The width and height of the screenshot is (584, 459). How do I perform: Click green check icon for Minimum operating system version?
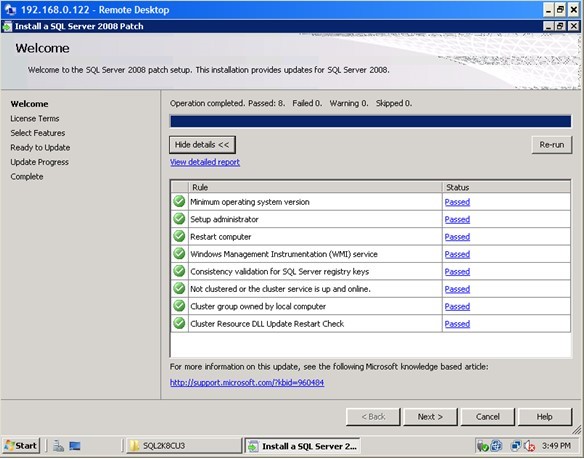(179, 202)
